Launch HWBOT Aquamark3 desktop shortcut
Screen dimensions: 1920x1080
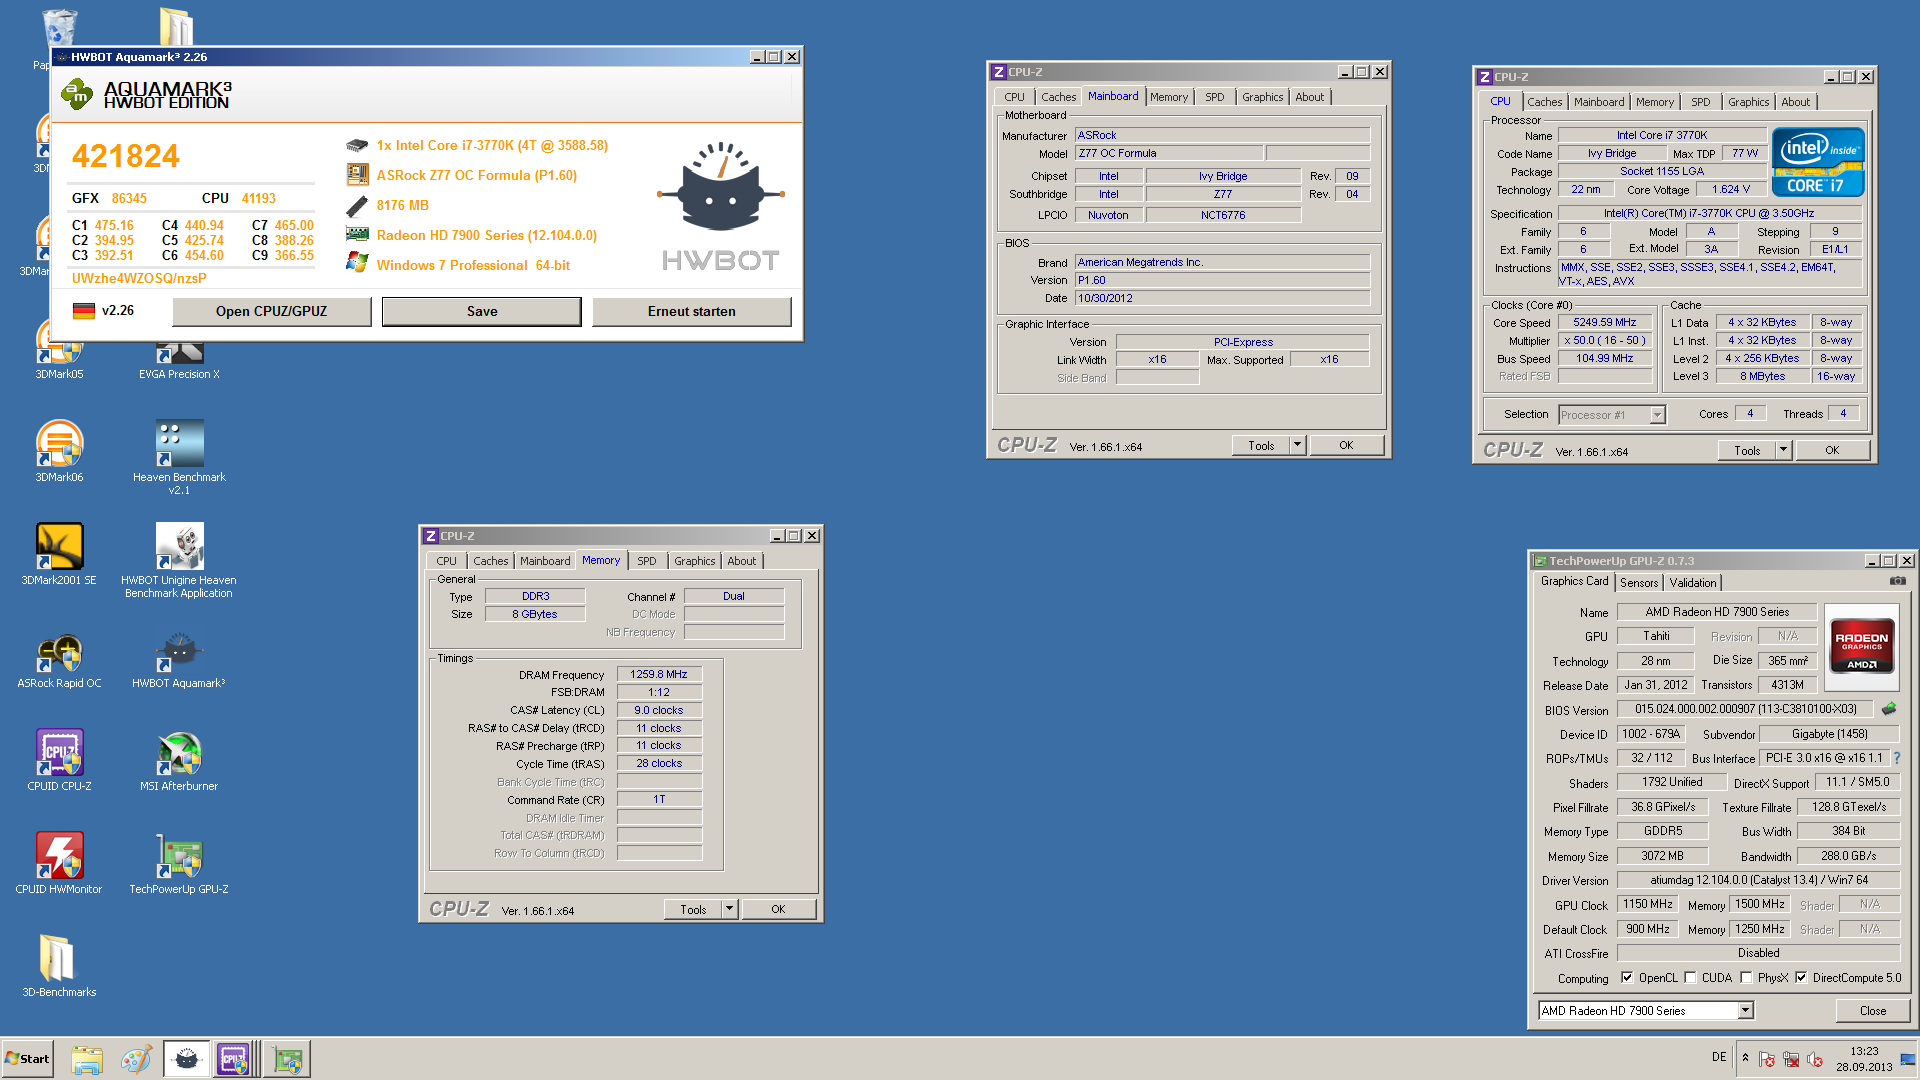(179, 661)
